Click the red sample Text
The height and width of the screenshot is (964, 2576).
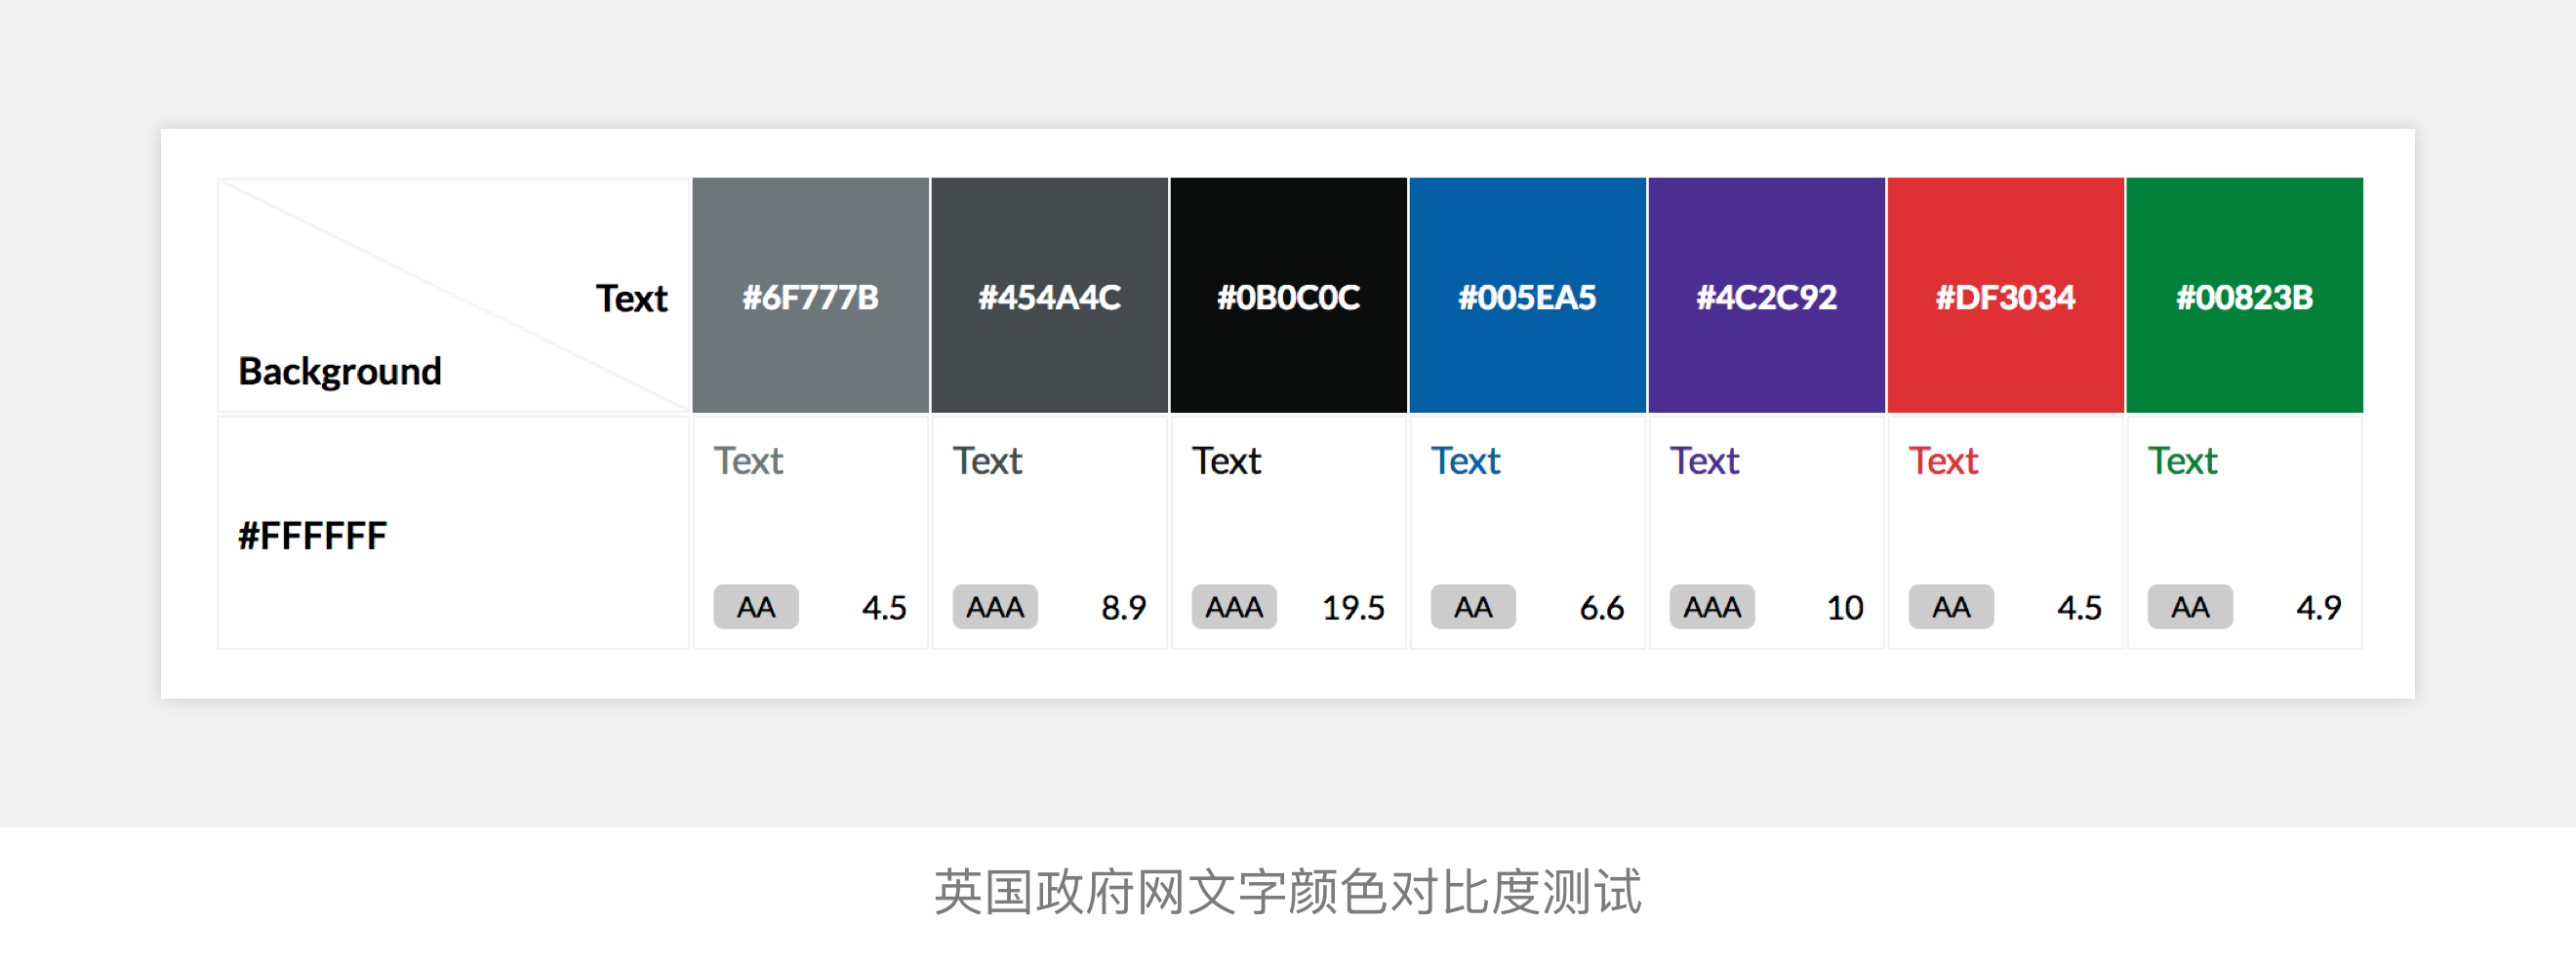click(1943, 461)
